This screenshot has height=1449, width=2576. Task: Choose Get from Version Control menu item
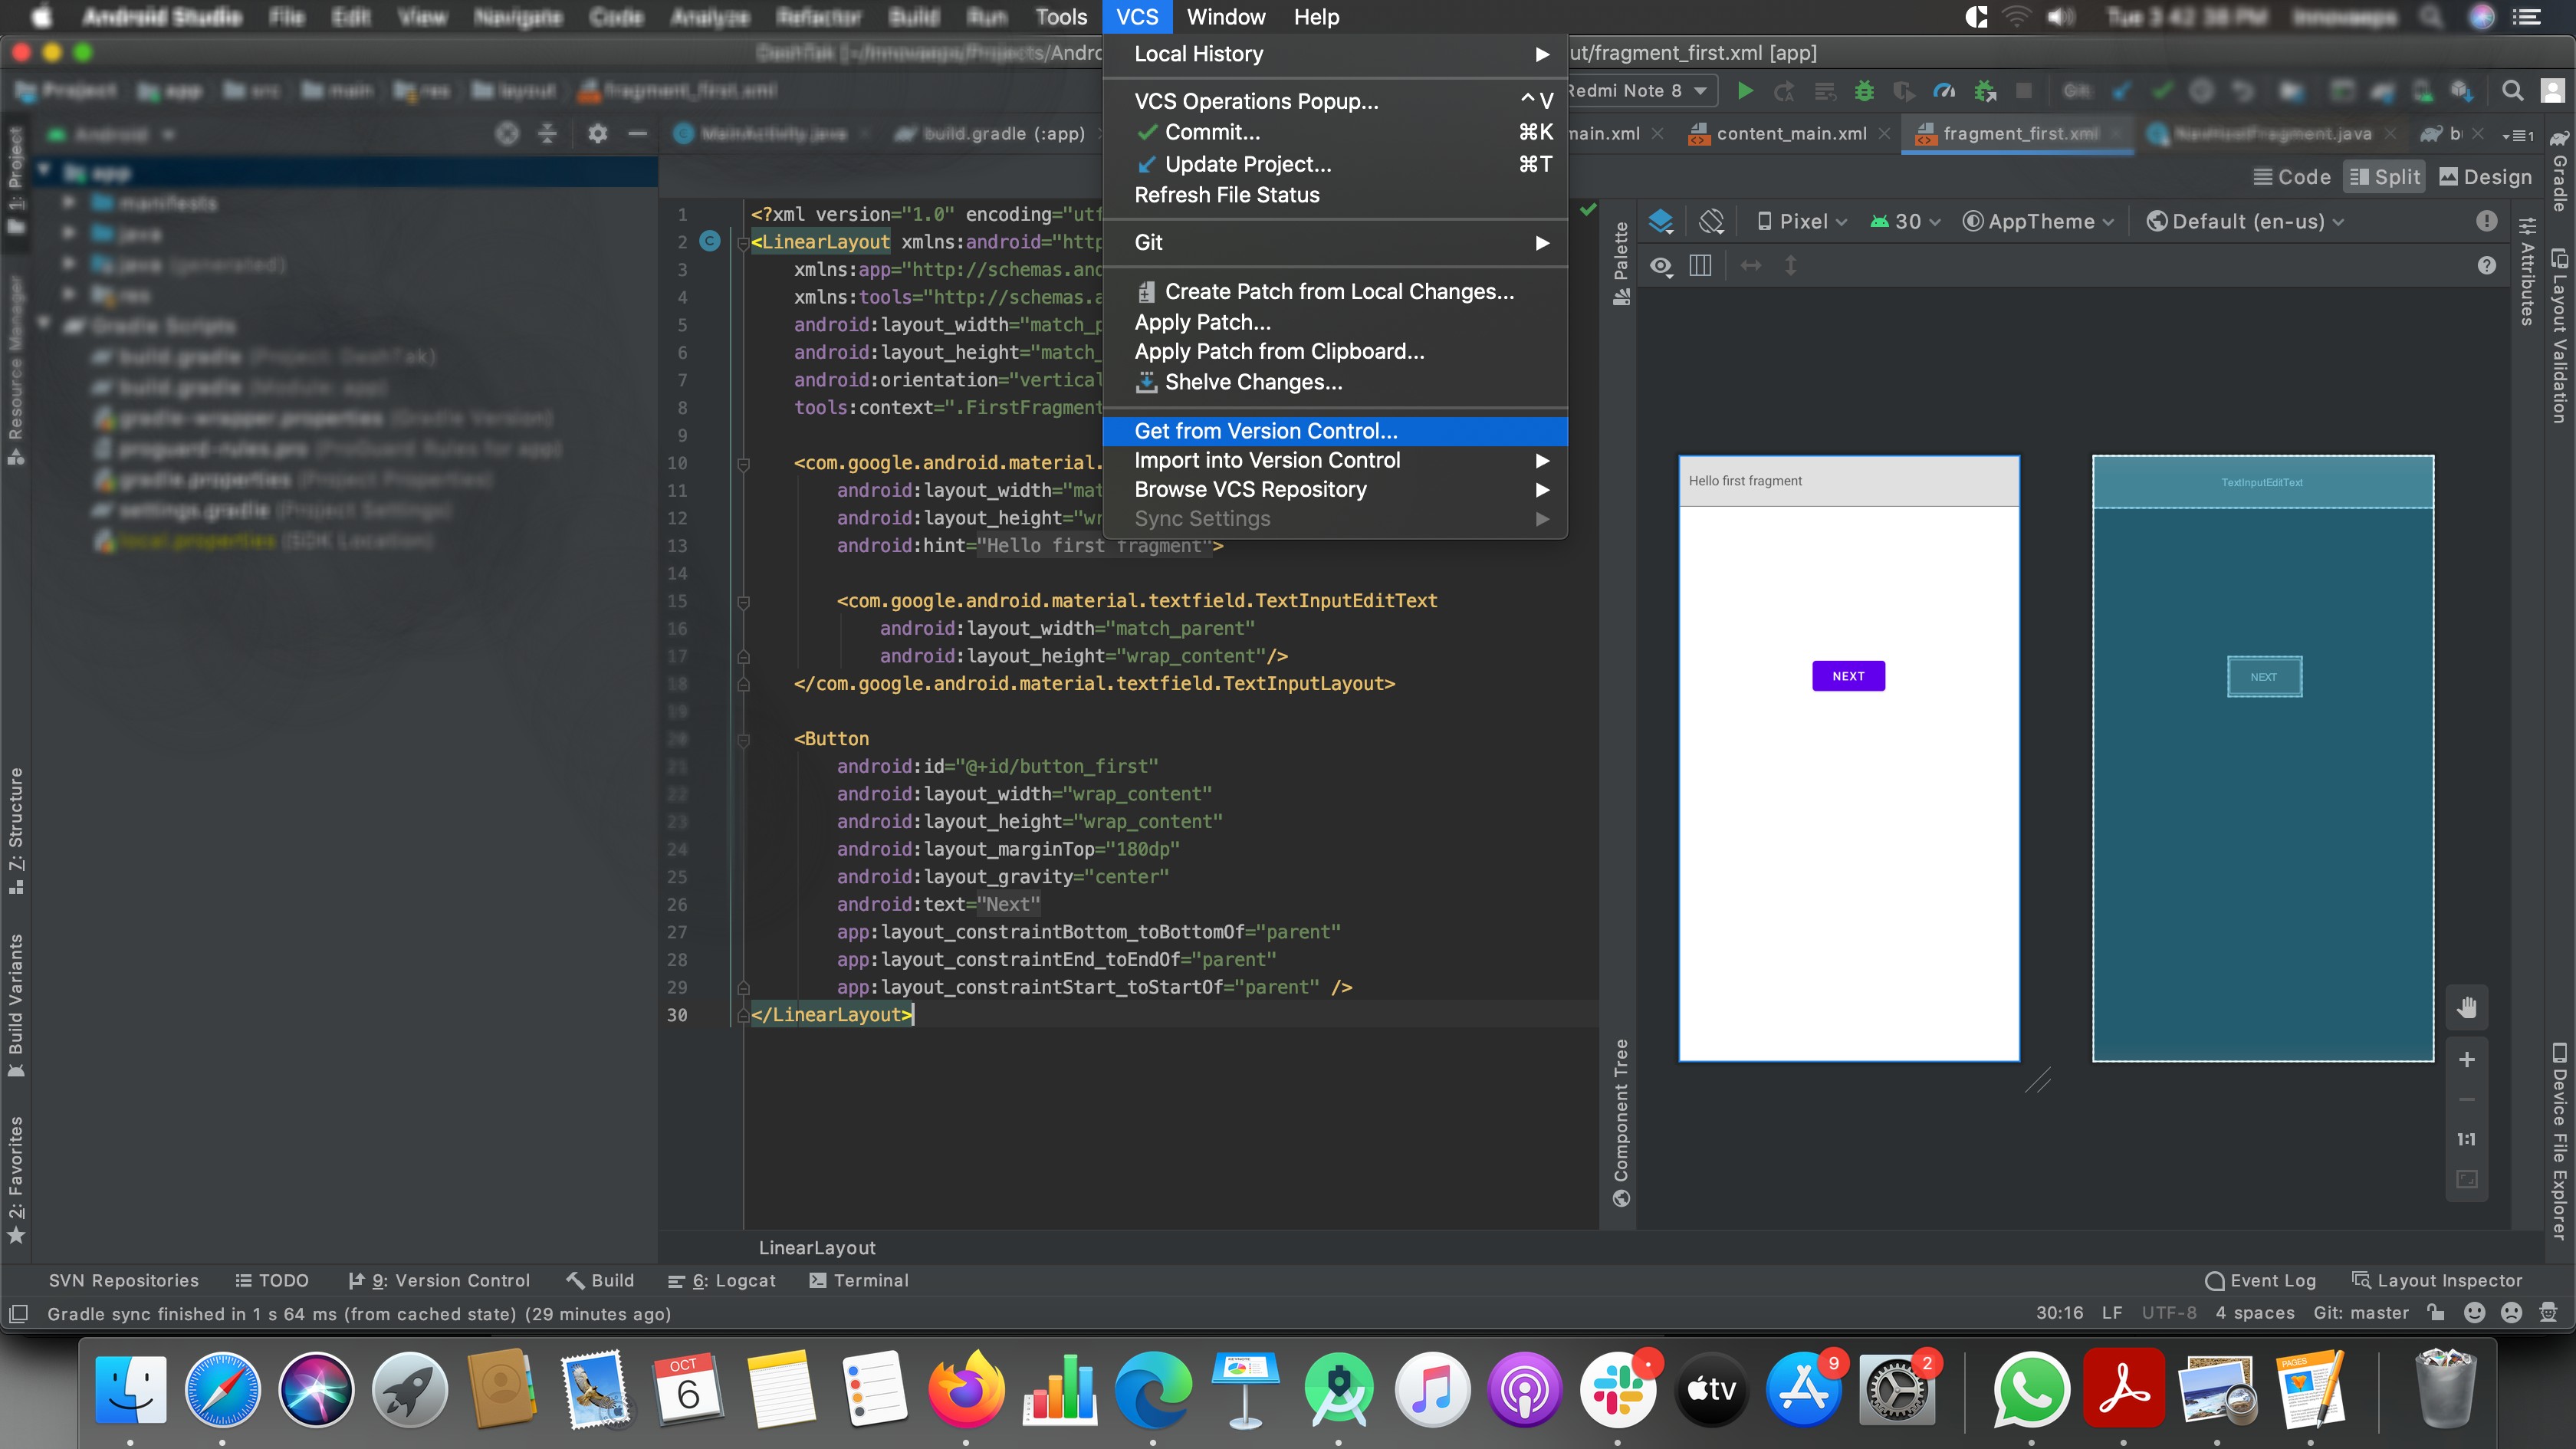(x=1335, y=431)
